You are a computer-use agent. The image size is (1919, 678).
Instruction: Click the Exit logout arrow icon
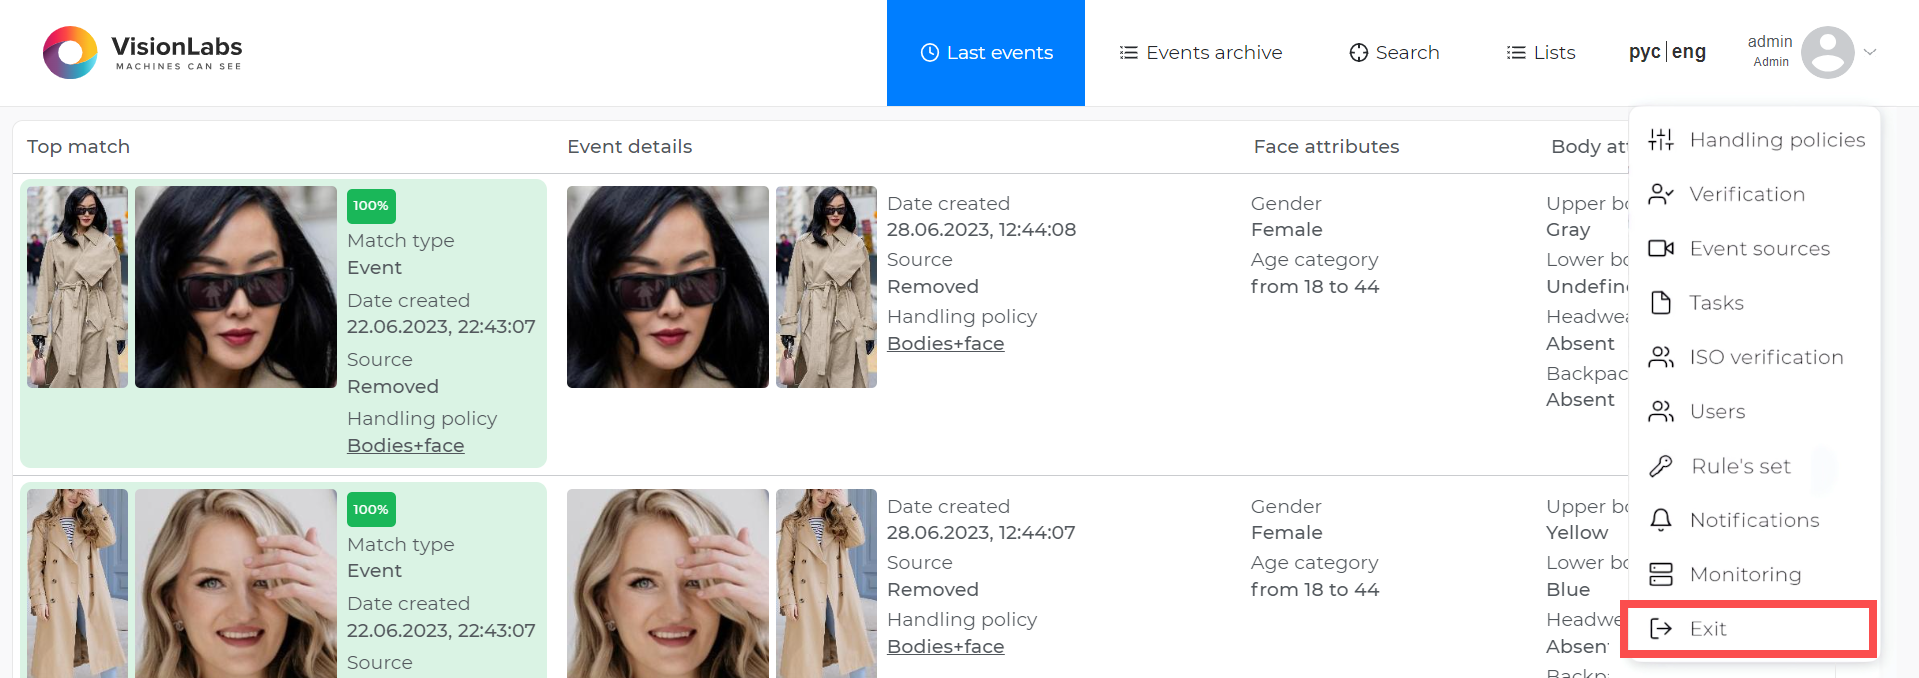click(1661, 628)
